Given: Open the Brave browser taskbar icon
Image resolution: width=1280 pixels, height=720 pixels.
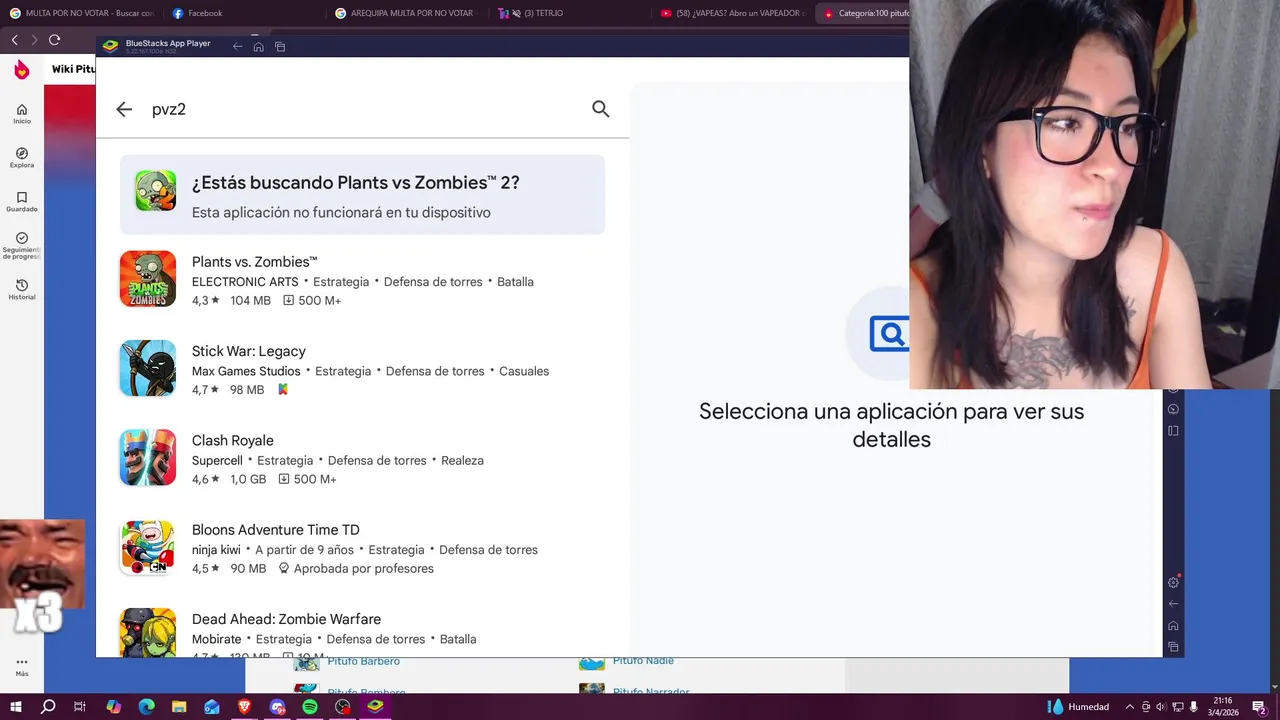Looking at the screenshot, I should point(245,707).
